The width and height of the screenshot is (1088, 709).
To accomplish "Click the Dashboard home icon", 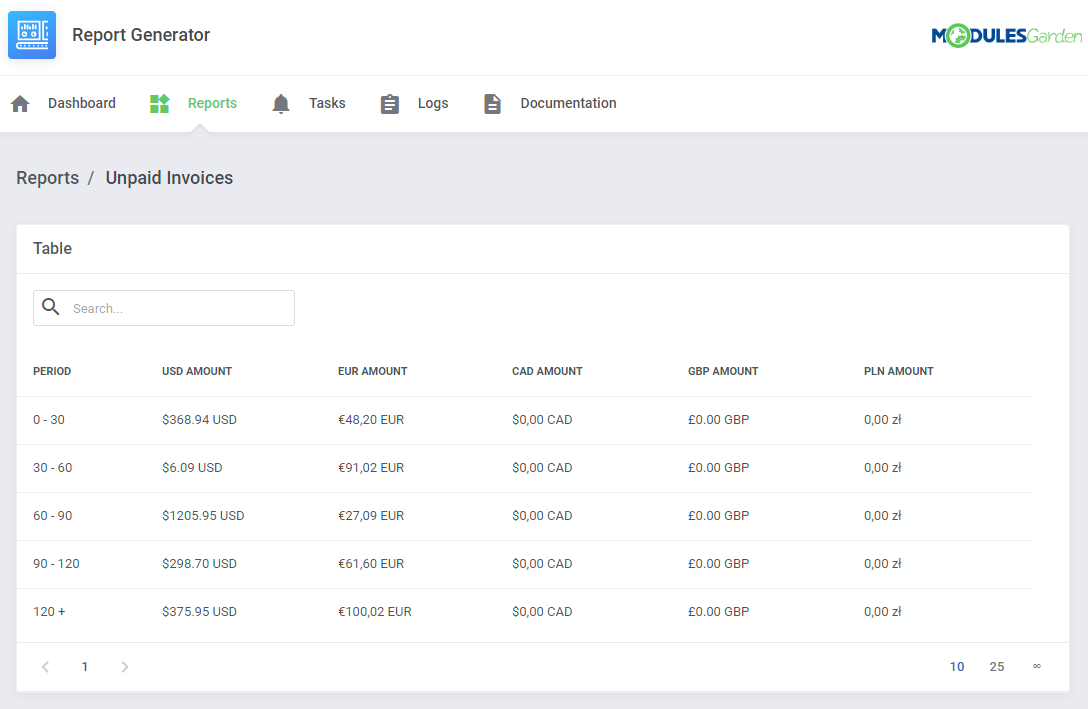I will pyautogui.click(x=20, y=104).
